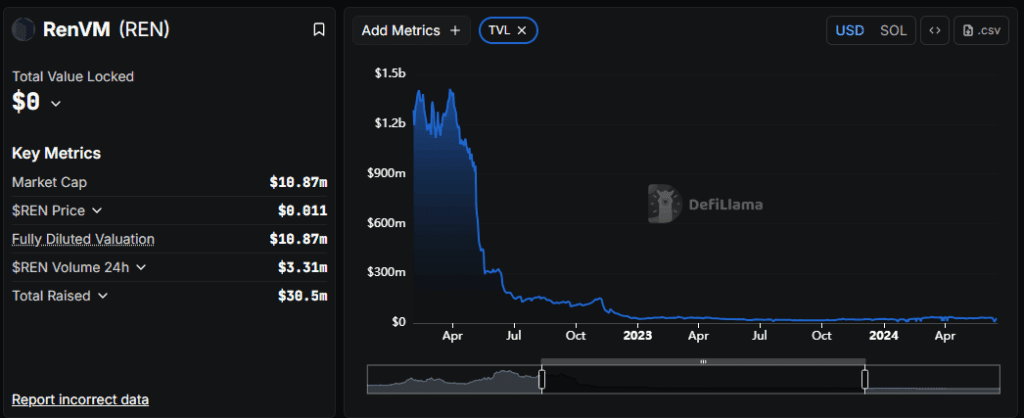Click right handle of time range slider

865,379
